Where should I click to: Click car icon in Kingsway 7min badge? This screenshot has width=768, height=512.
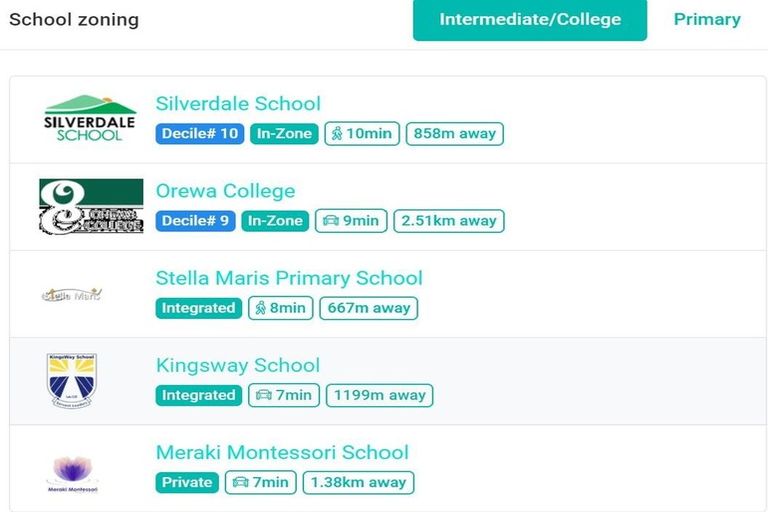(264, 395)
